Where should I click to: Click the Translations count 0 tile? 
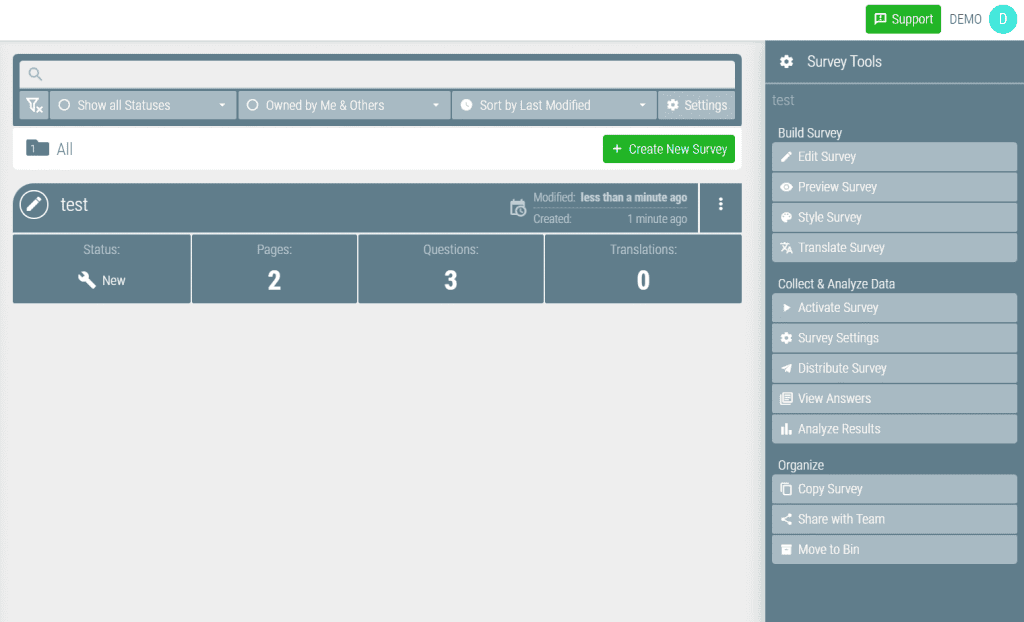[643, 269]
